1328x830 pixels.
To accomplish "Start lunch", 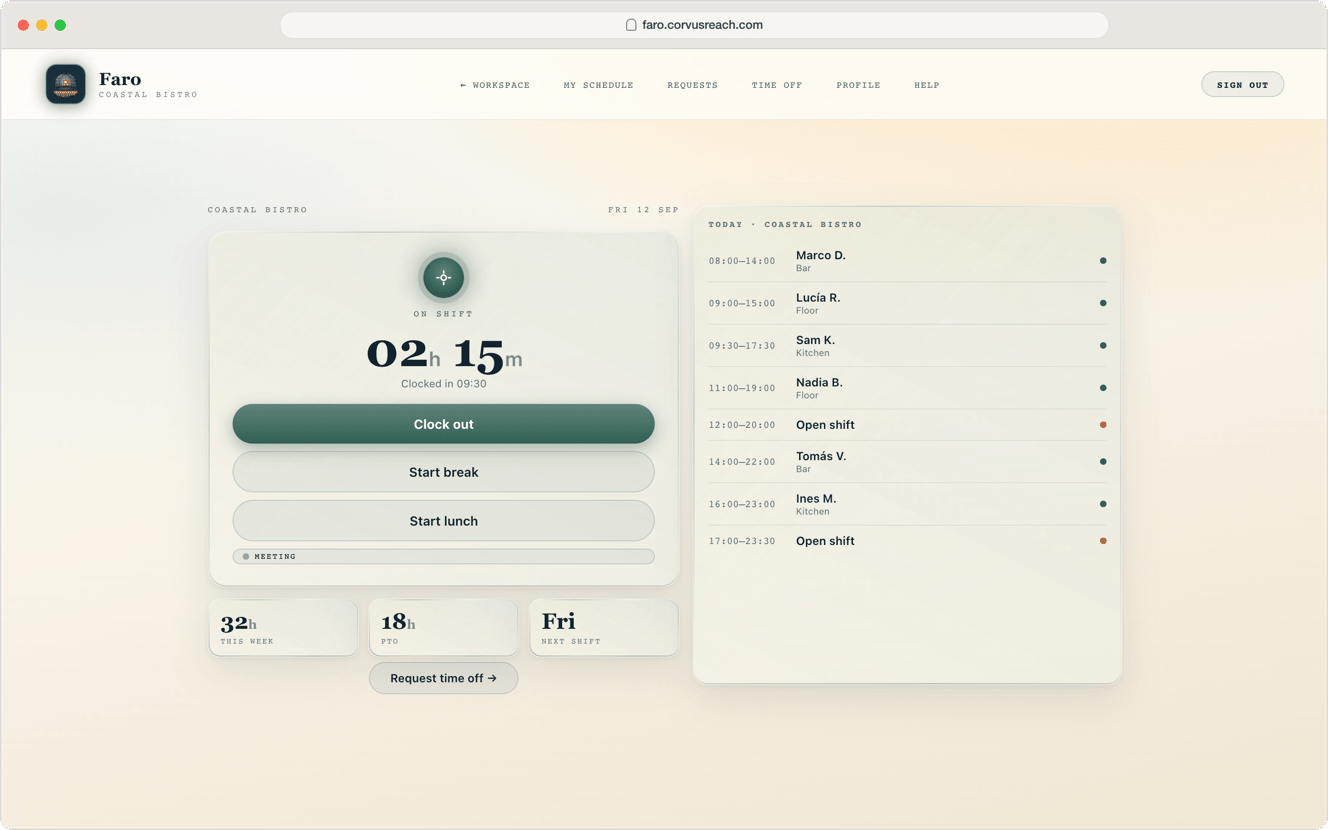I will click(x=443, y=521).
